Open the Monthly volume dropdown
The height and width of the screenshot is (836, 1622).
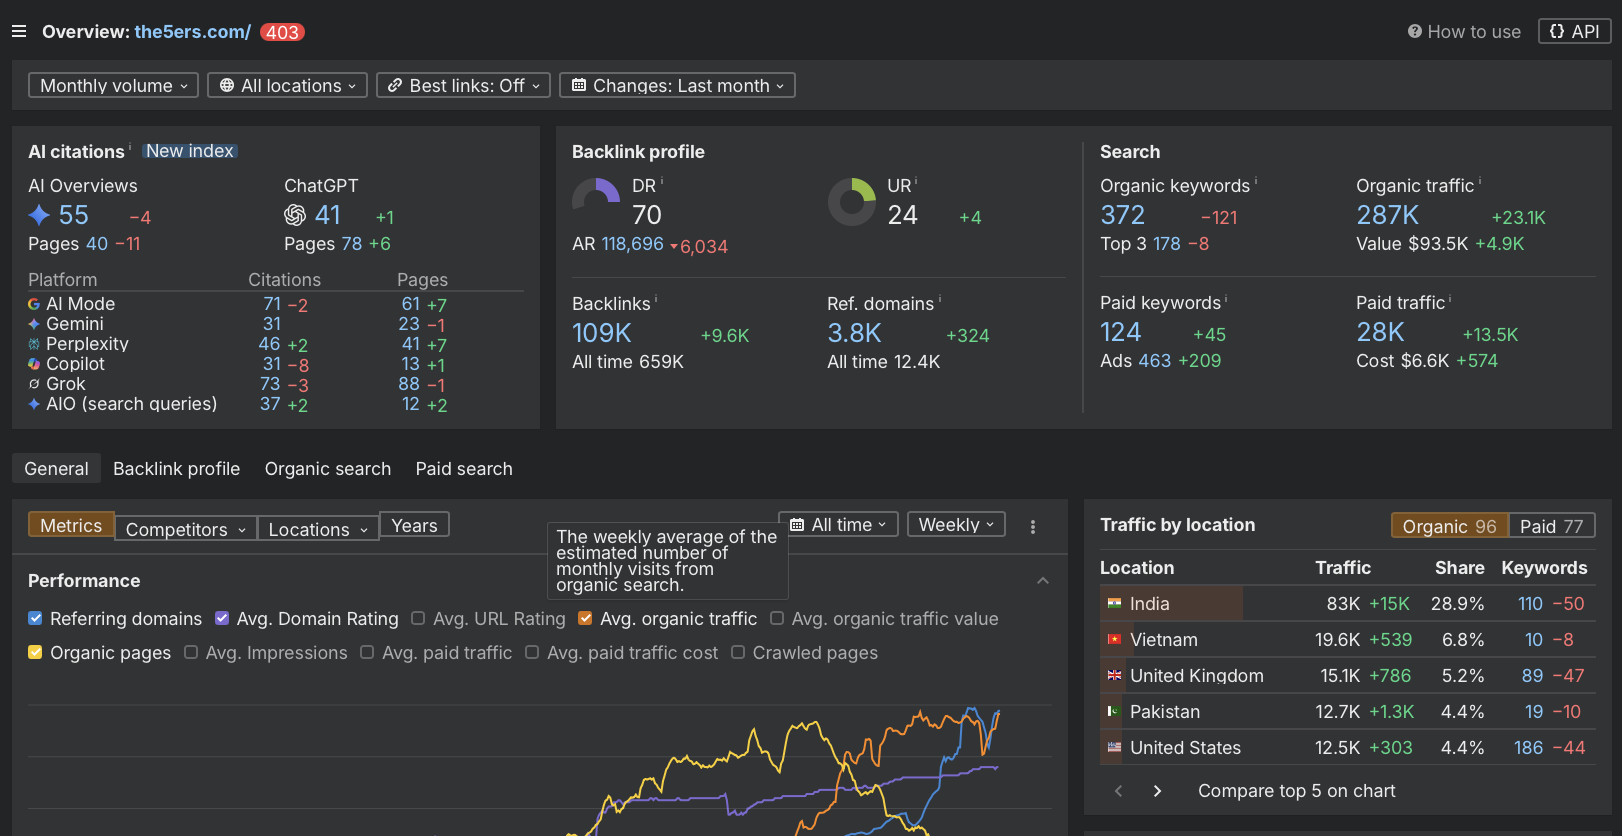113,86
